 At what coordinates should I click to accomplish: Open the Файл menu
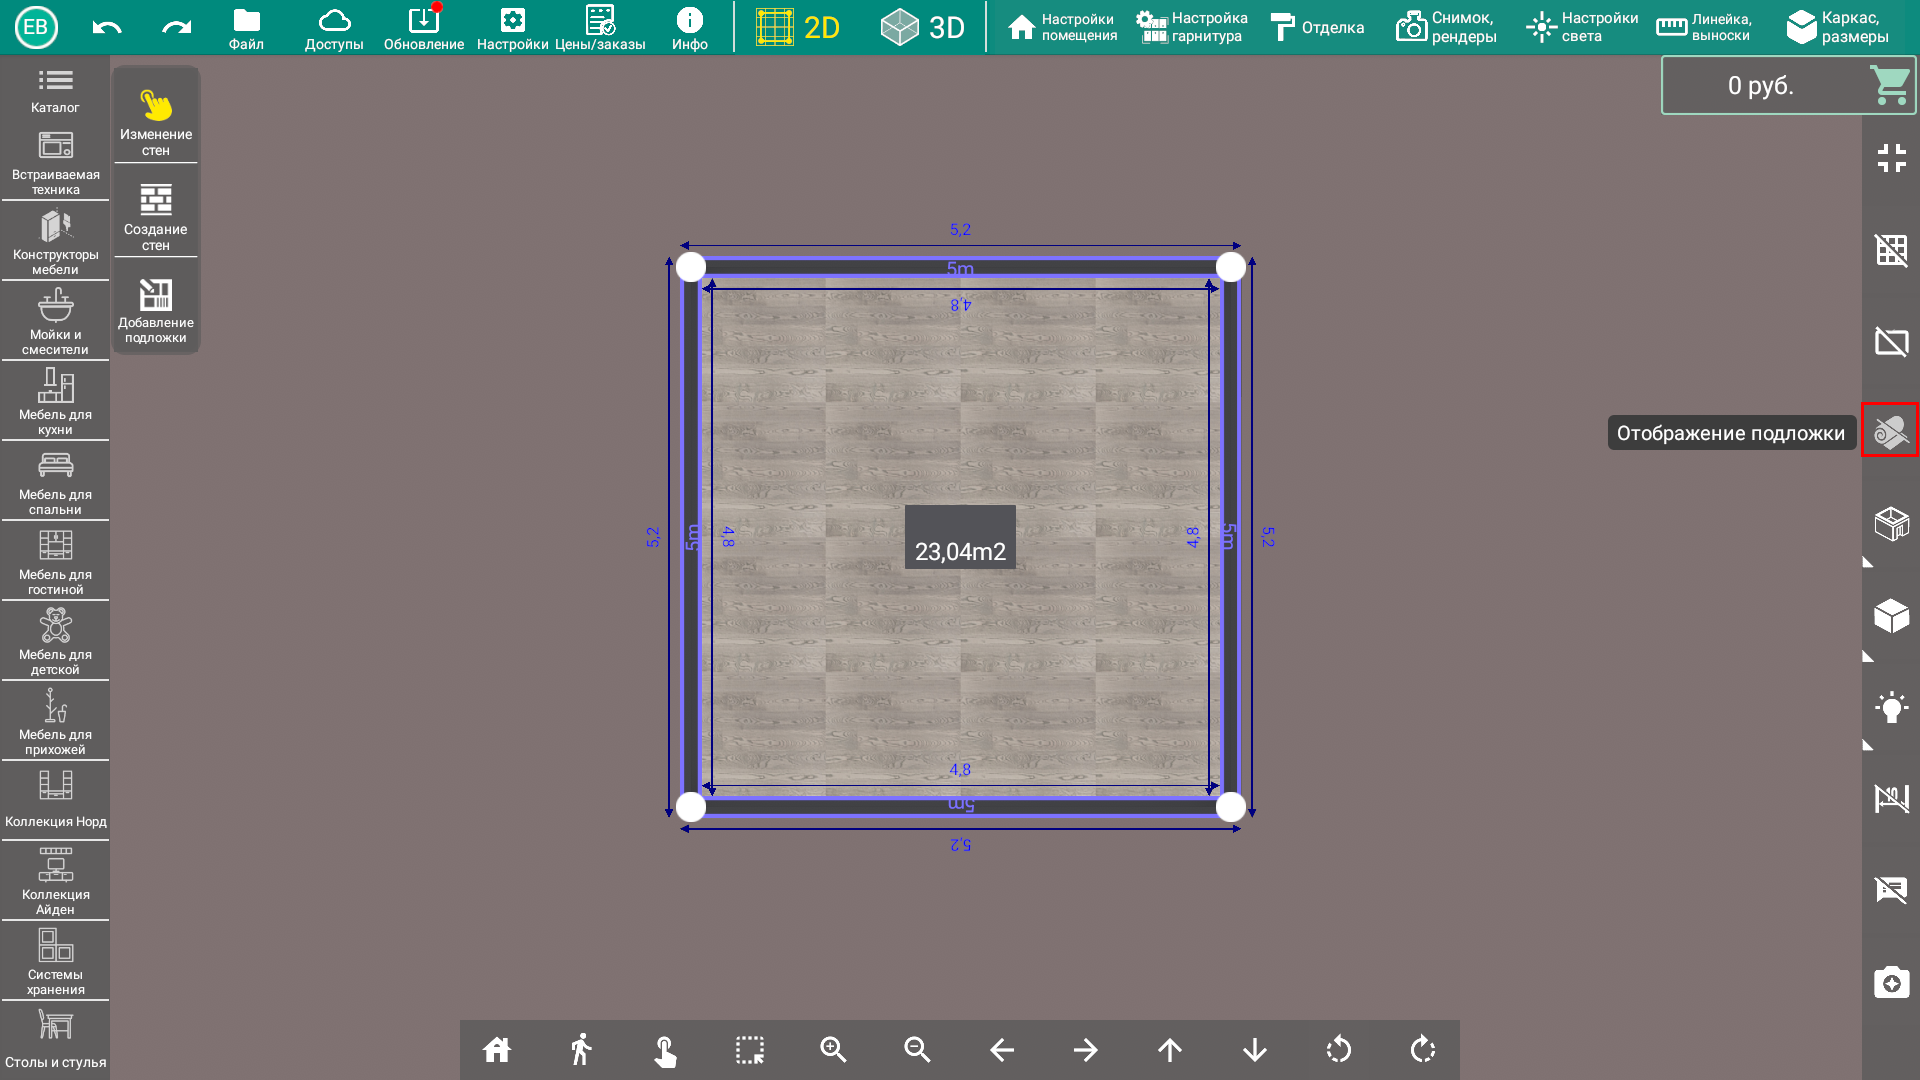[246, 28]
